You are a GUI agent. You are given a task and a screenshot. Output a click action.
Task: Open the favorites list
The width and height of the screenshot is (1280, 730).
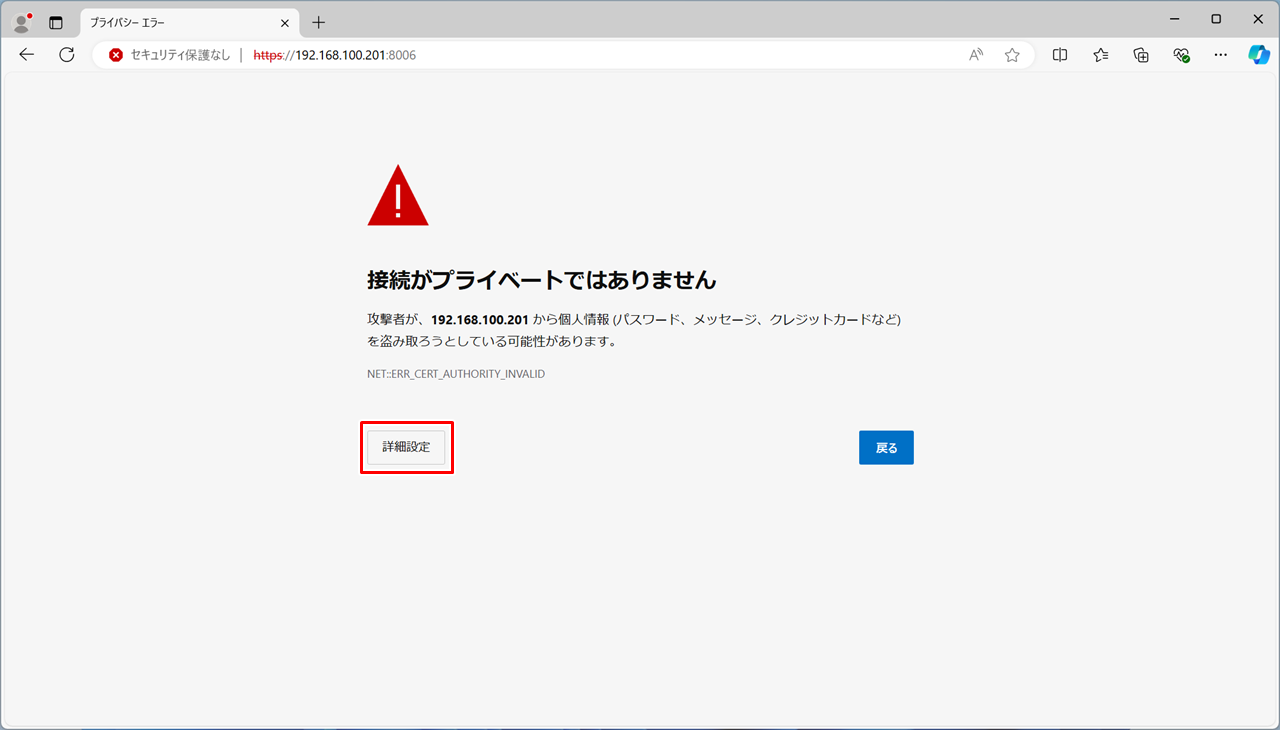click(1100, 55)
